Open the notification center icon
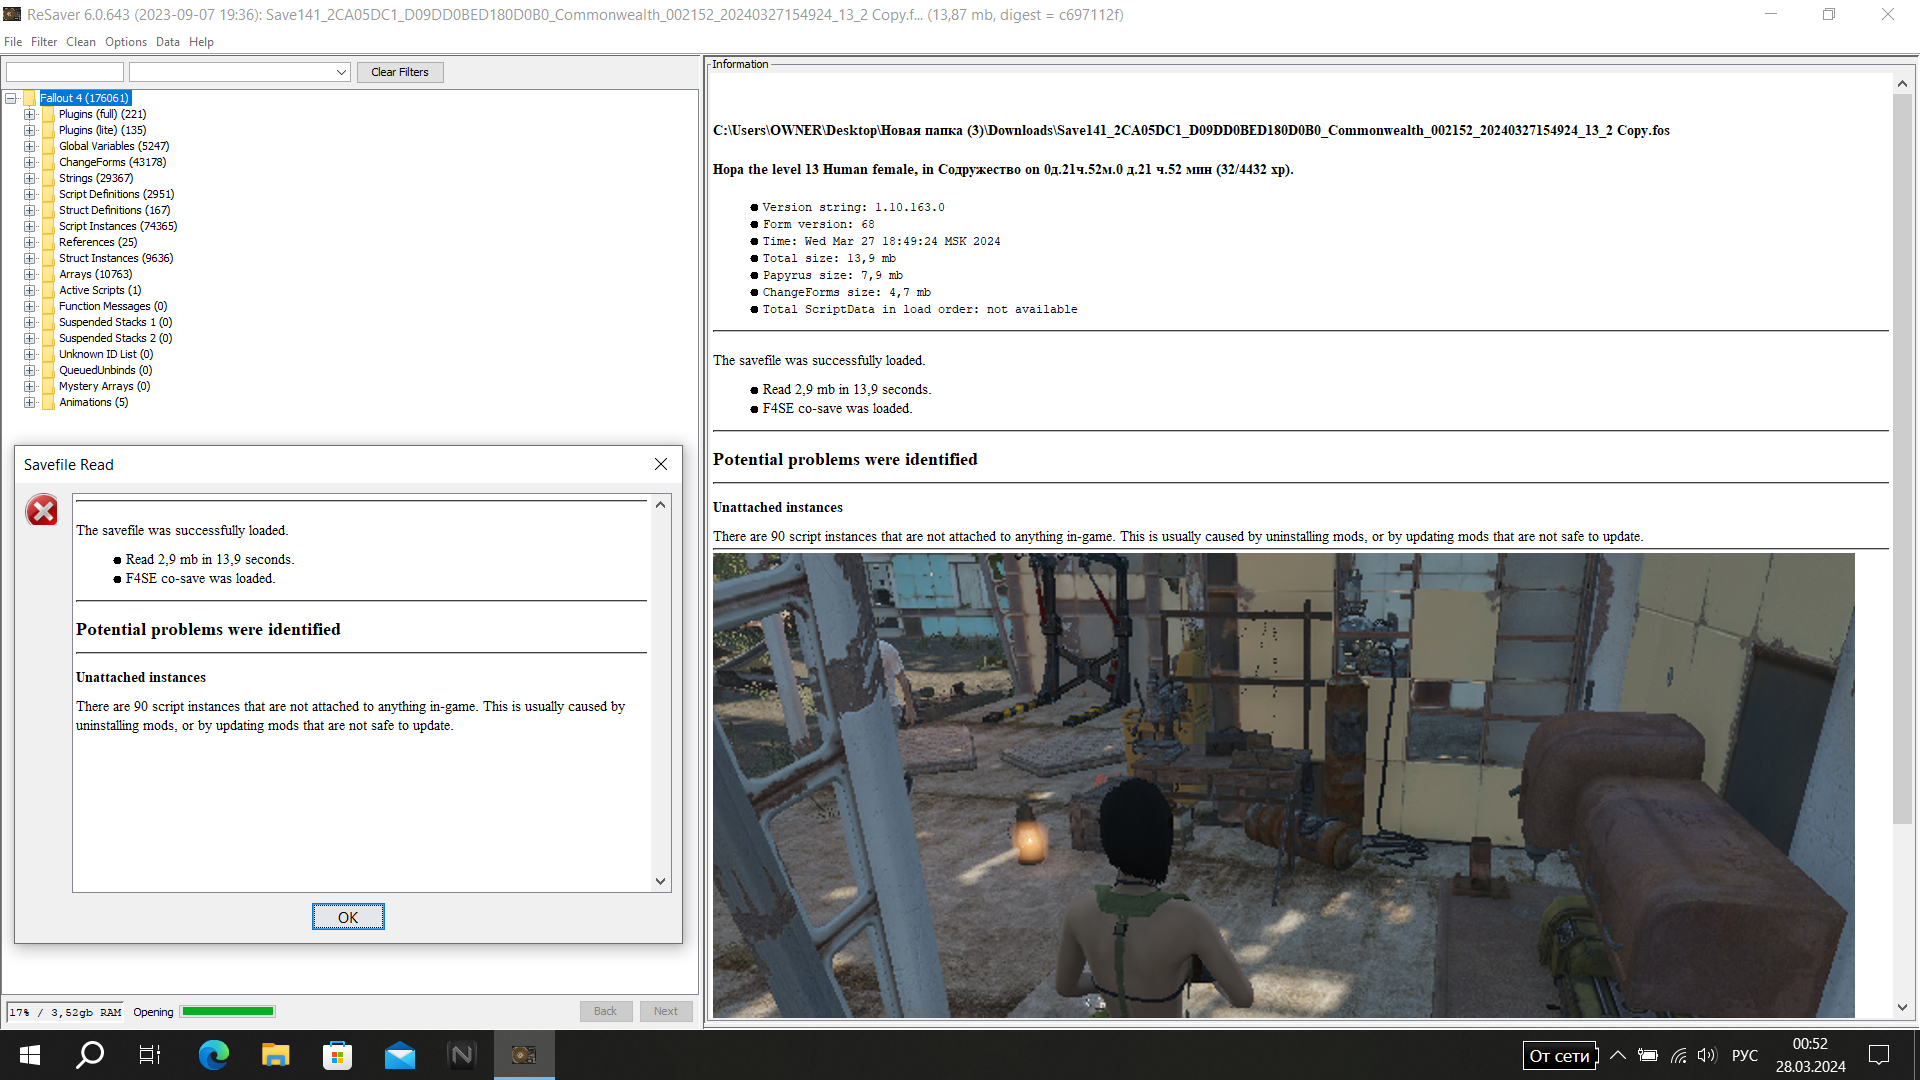This screenshot has width=1920, height=1080. pyautogui.click(x=1879, y=1055)
